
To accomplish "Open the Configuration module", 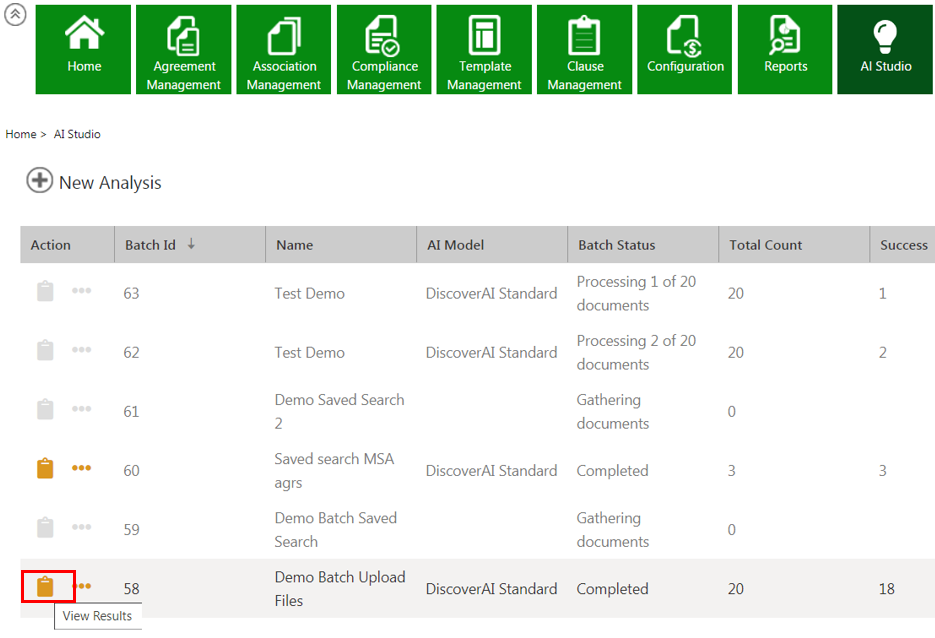I will [x=685, y=49].
